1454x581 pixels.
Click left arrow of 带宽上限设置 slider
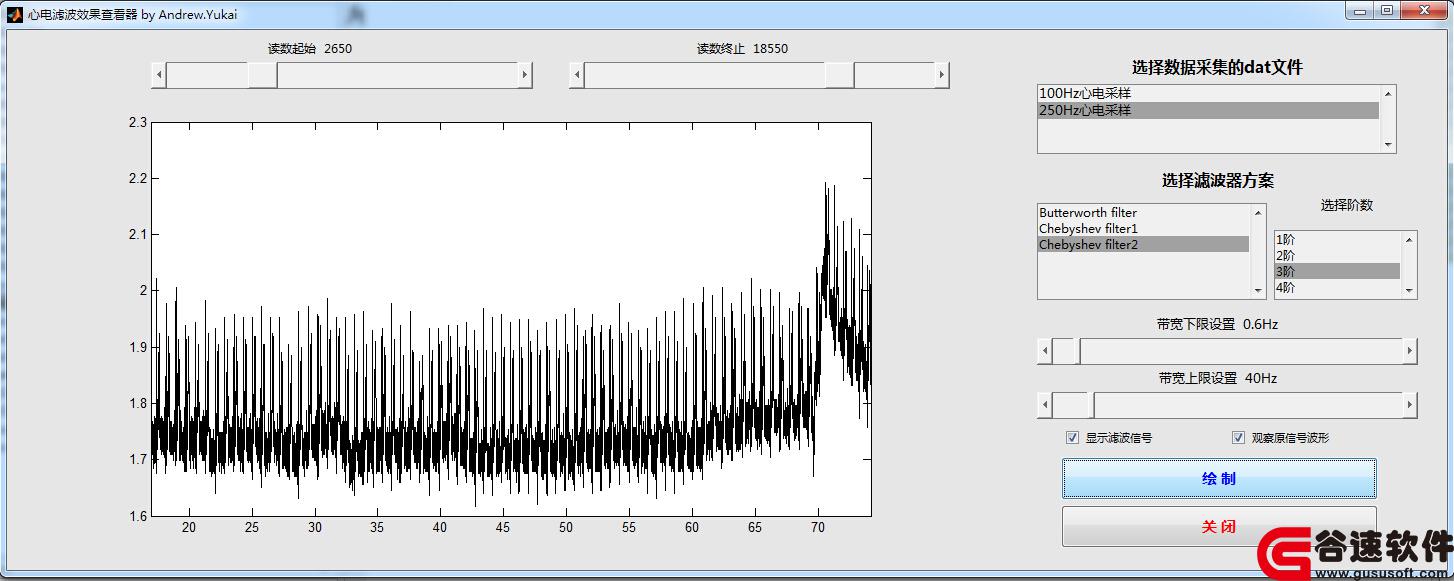[x=1045, y=405]
